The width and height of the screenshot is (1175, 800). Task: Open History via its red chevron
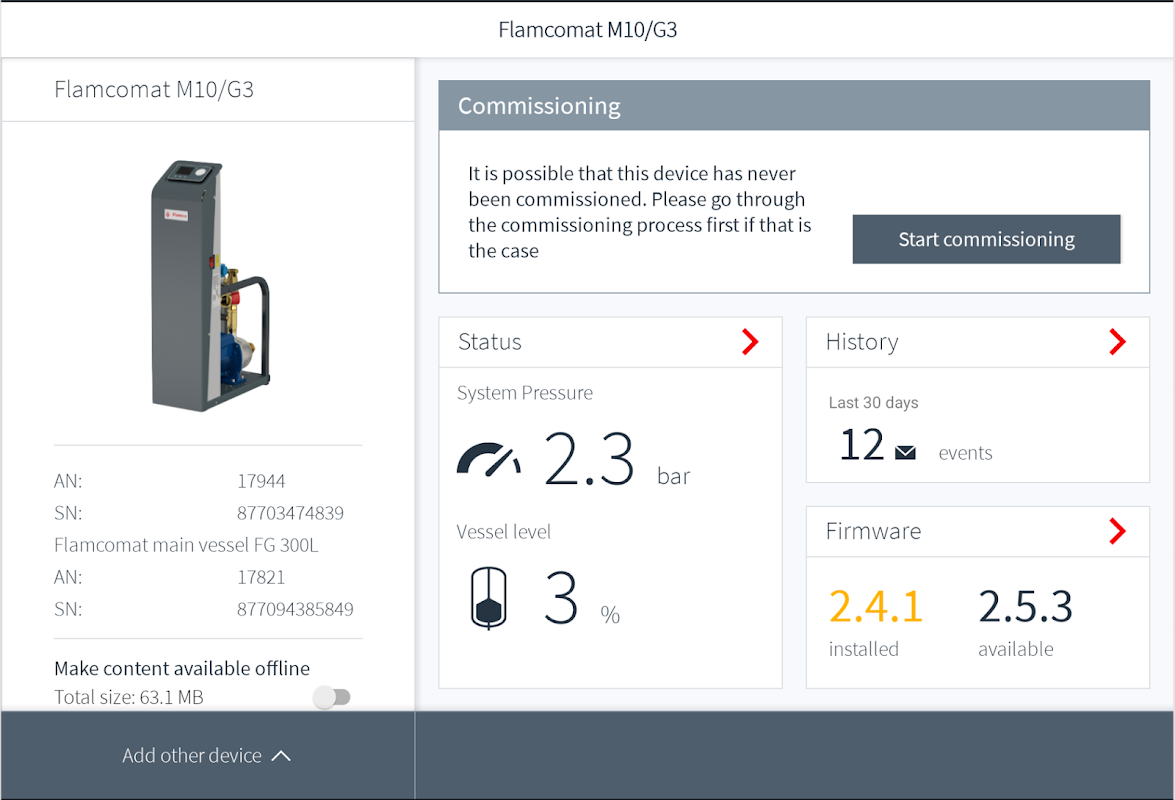1117,342
